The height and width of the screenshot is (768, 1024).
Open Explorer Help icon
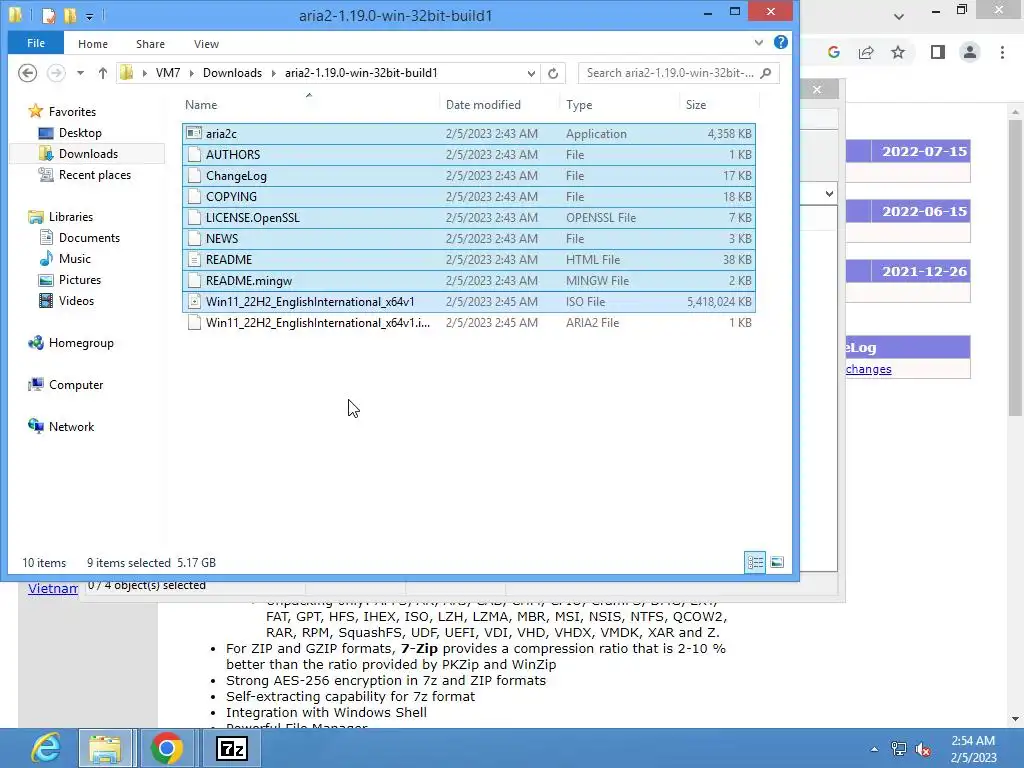[x=780, y=42]
